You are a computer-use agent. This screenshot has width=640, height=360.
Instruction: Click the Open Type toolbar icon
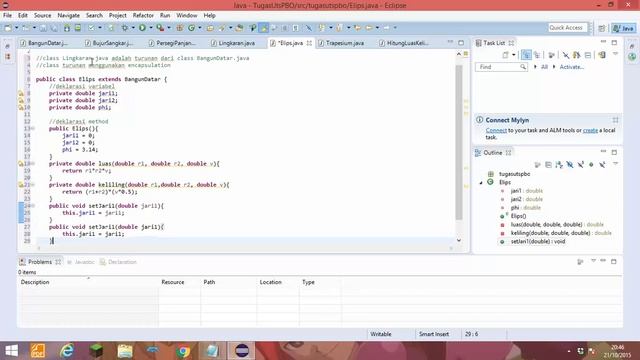(210, 28)
